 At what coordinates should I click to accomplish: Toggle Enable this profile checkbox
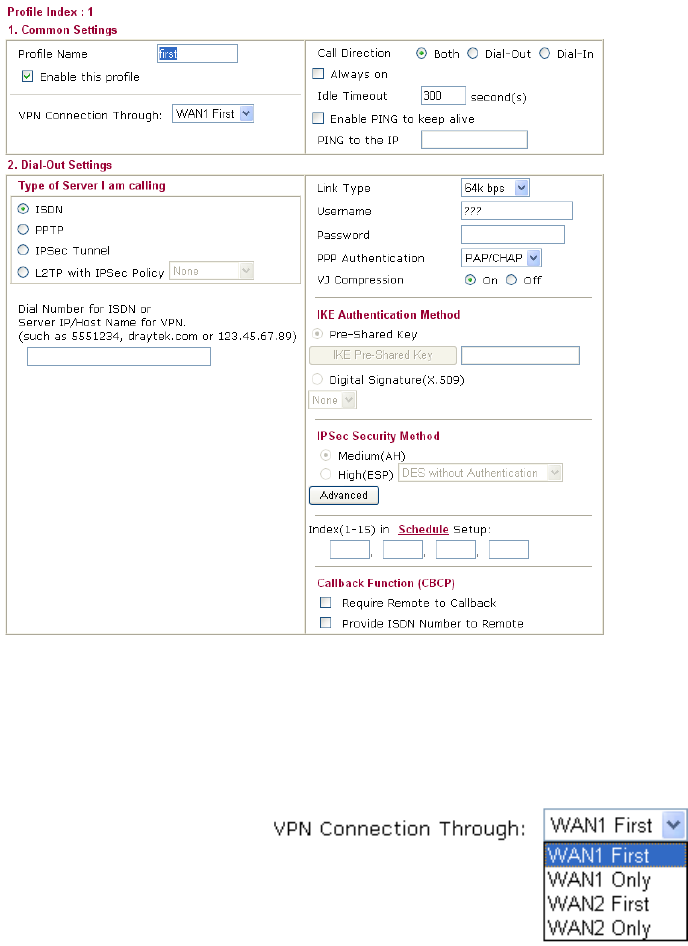[x=27, y=77]
